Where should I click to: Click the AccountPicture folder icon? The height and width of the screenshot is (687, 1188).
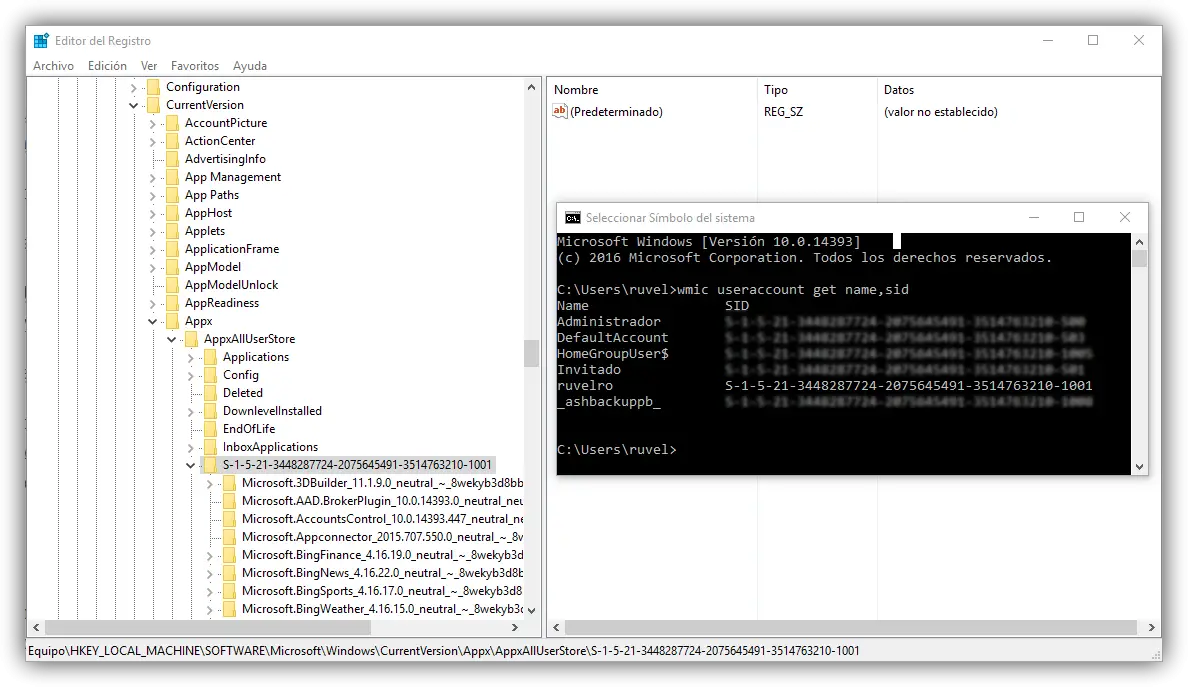(x=172, y=123)
